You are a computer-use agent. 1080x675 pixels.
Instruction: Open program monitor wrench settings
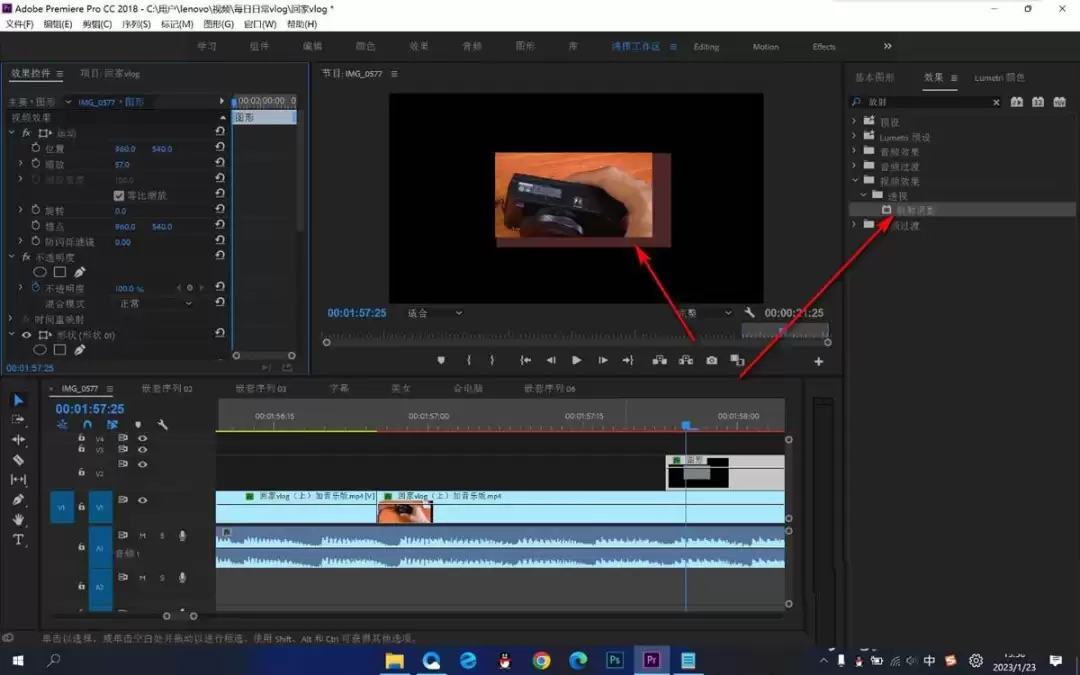pyautogui.click(x=749, y=313)
